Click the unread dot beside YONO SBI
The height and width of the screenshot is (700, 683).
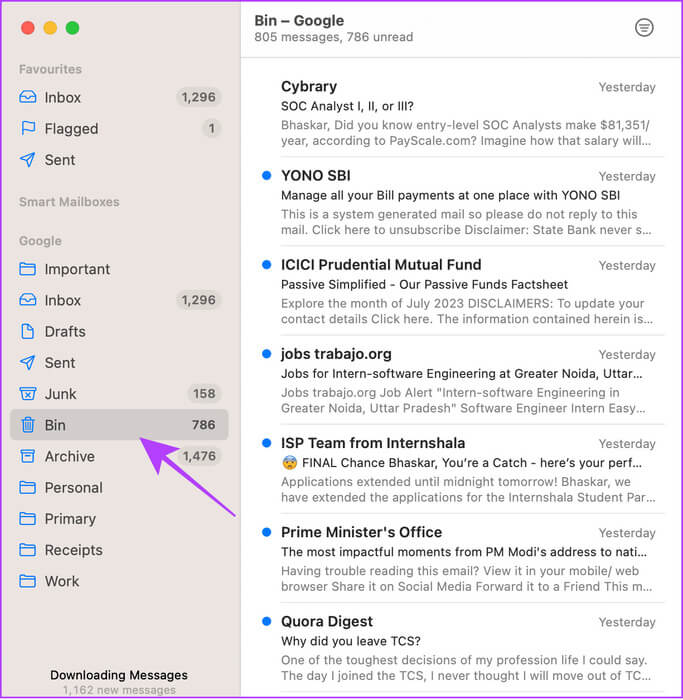(267, 175)
